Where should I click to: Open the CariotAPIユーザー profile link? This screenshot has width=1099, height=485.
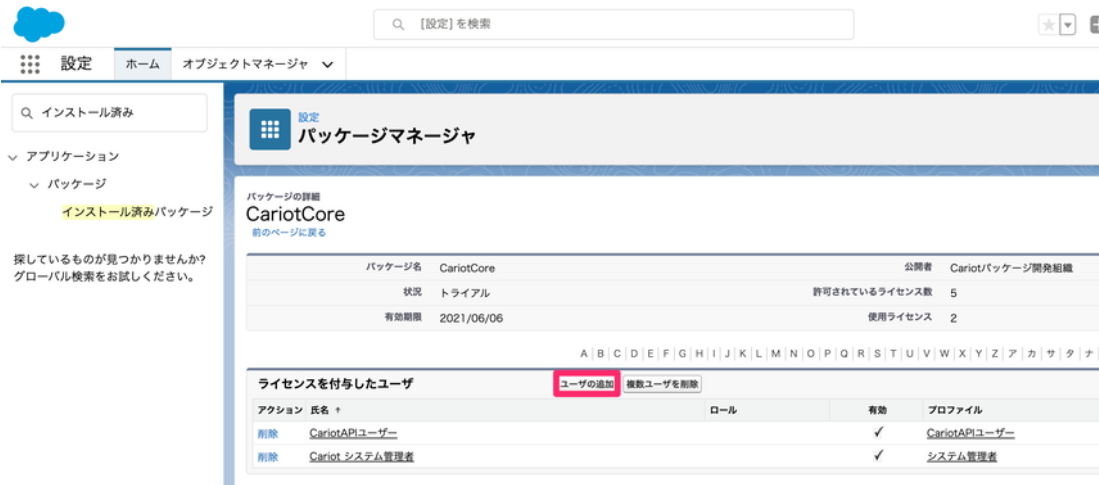click(x=970, y=433)
